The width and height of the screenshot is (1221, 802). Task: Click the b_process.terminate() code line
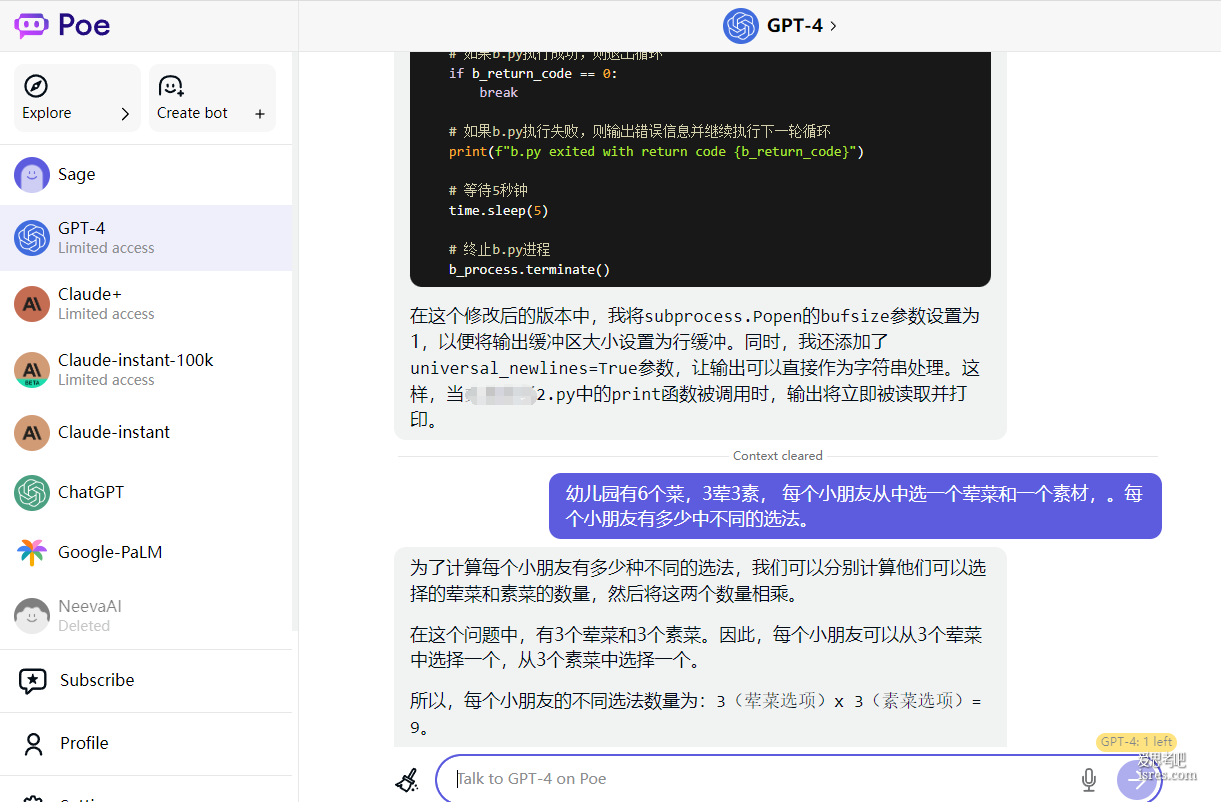click(x=529, y=270)
